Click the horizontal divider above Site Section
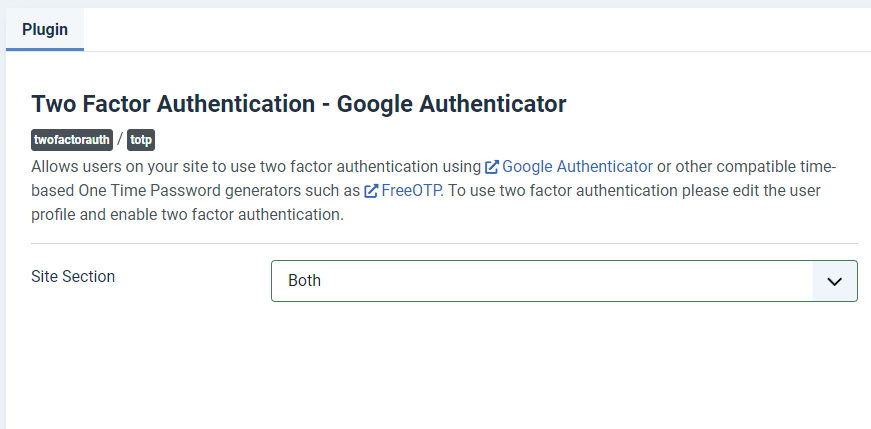The image size is (871, 429). point(444,243)
